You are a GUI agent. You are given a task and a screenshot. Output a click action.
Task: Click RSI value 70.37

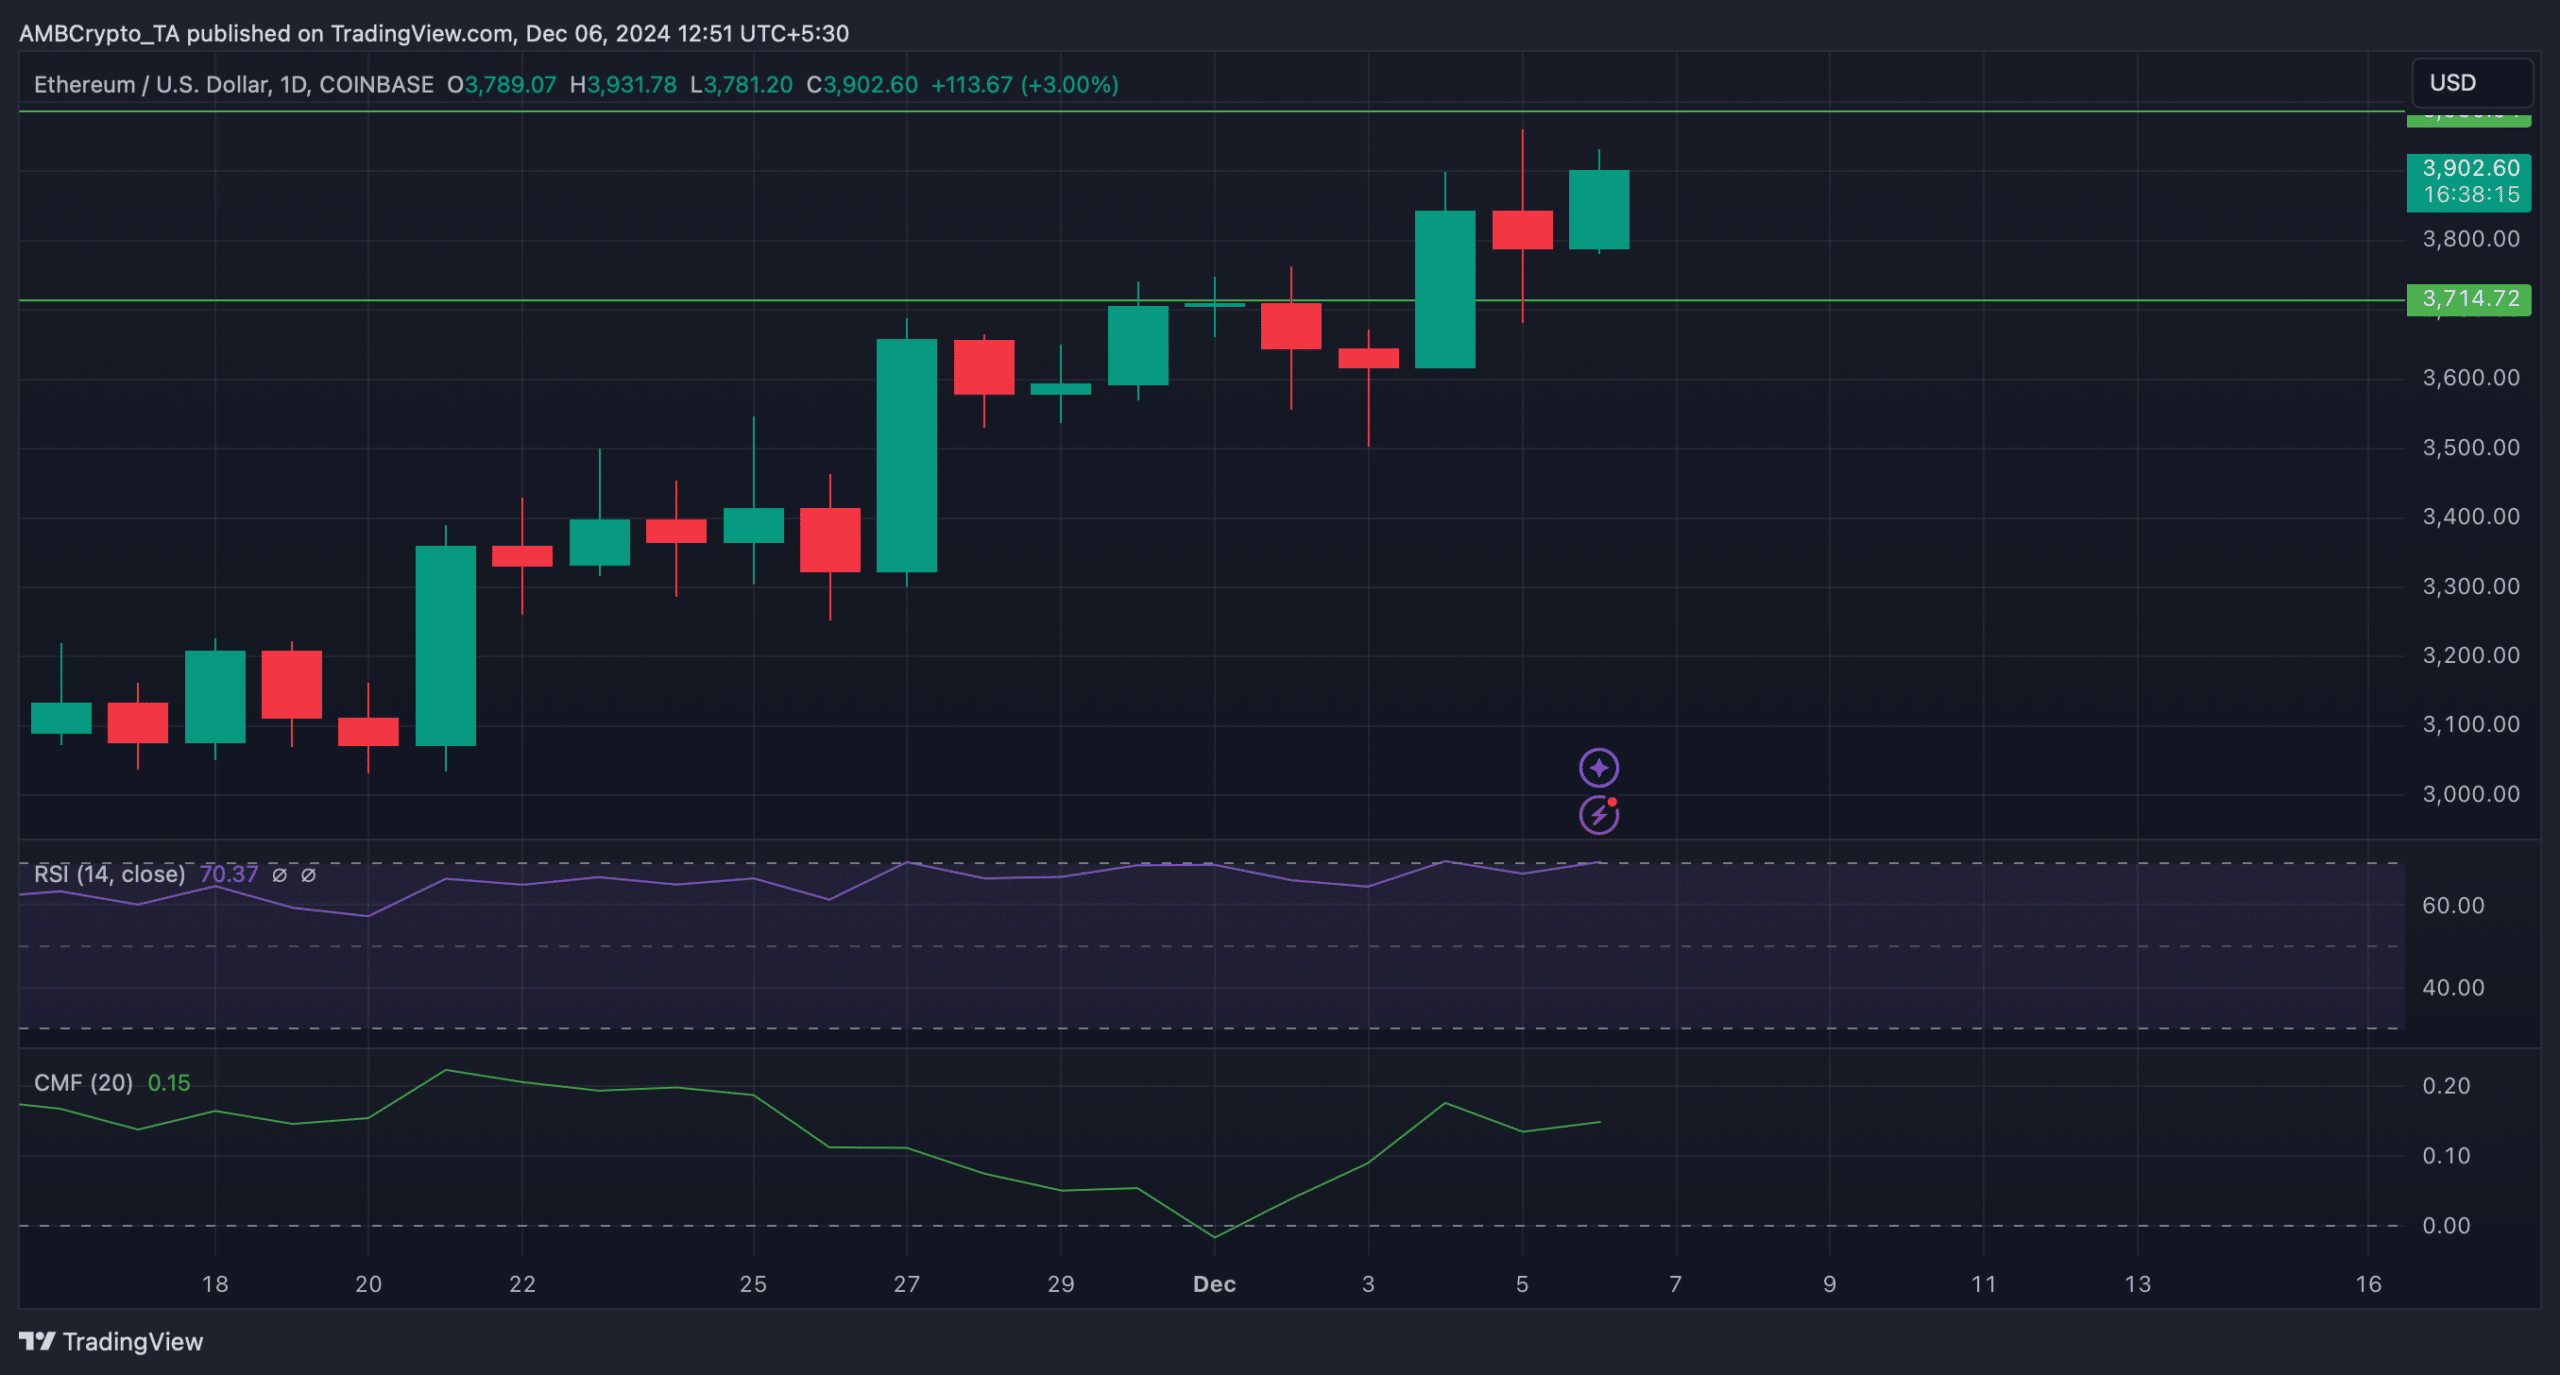(x=228, y=874)
